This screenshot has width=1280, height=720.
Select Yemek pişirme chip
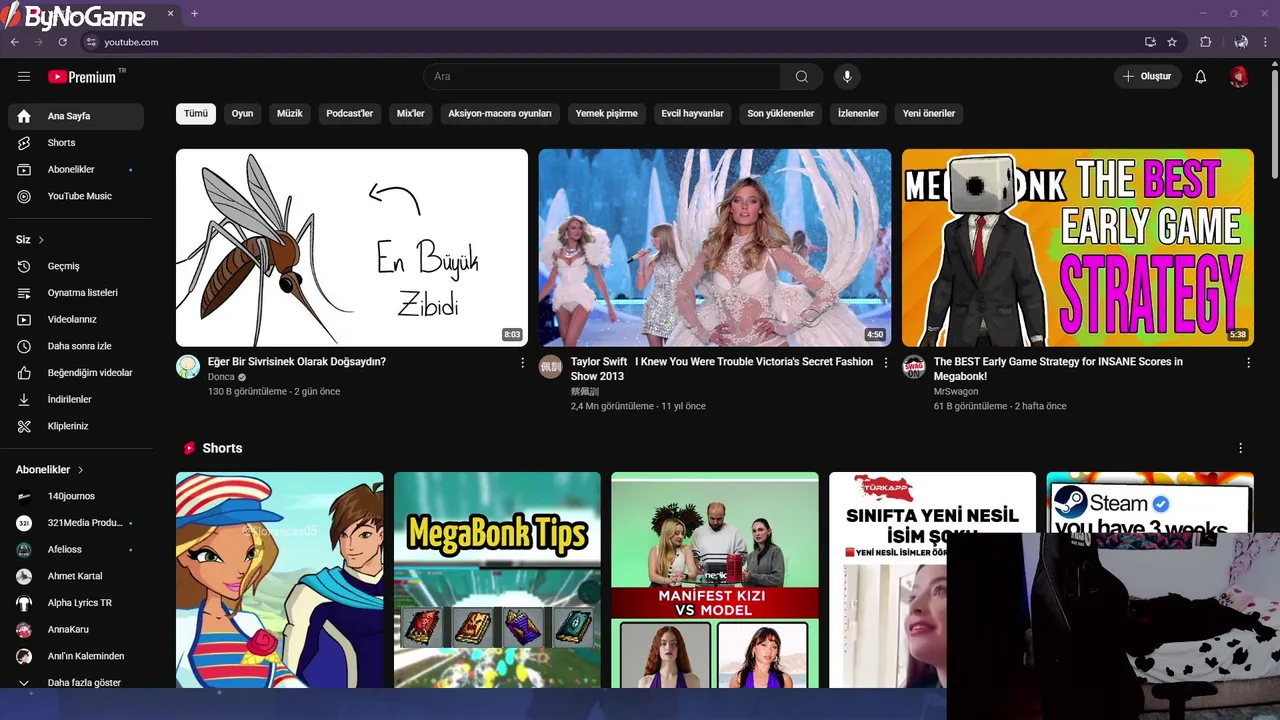pos(607,114)
